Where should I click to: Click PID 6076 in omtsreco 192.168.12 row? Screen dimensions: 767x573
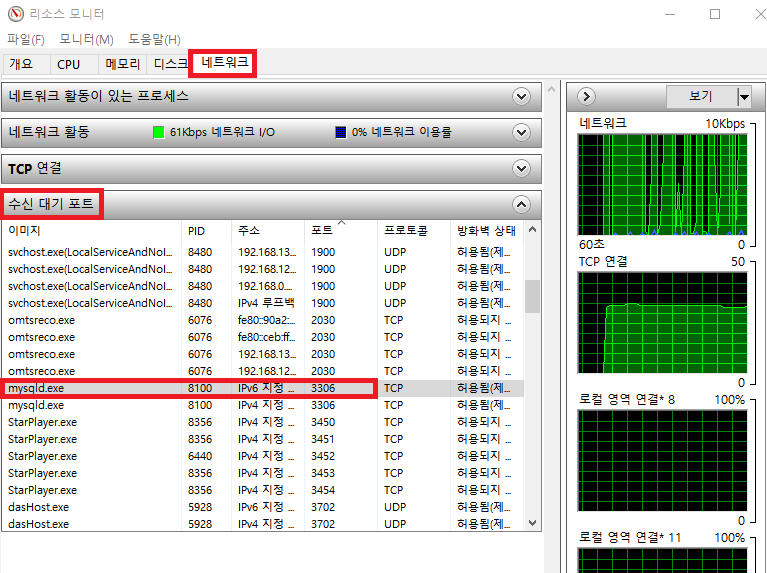[x=200, y=371]
